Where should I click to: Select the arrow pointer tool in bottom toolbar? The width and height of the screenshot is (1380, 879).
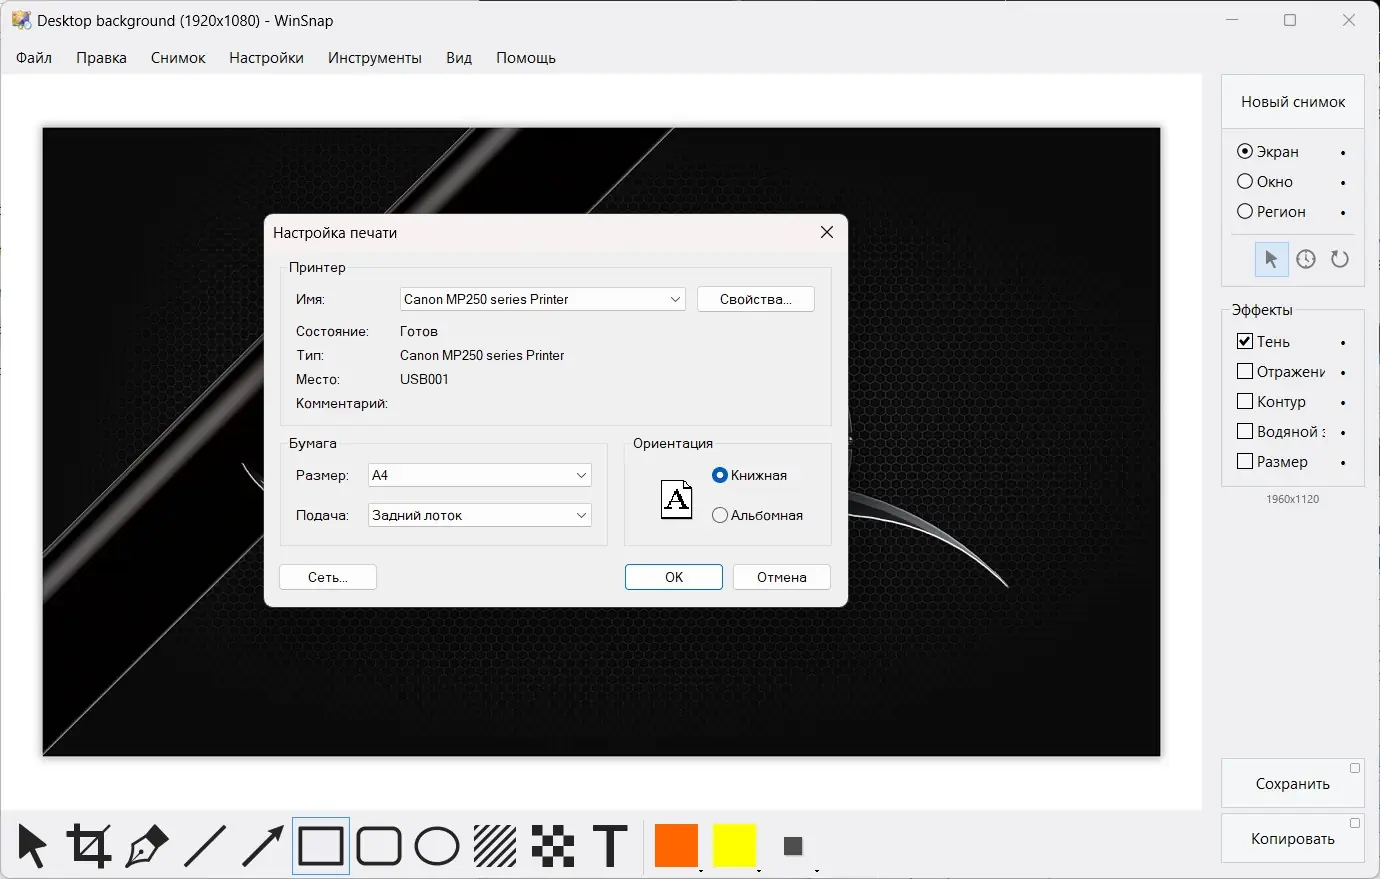click(32, 846)
